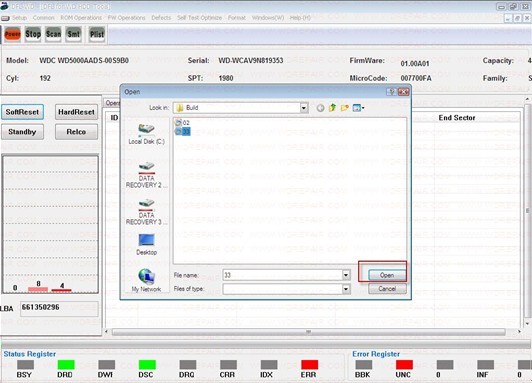Click the red UNC error indicator
This screenshot has height=383, width=532.
[404, 365]
